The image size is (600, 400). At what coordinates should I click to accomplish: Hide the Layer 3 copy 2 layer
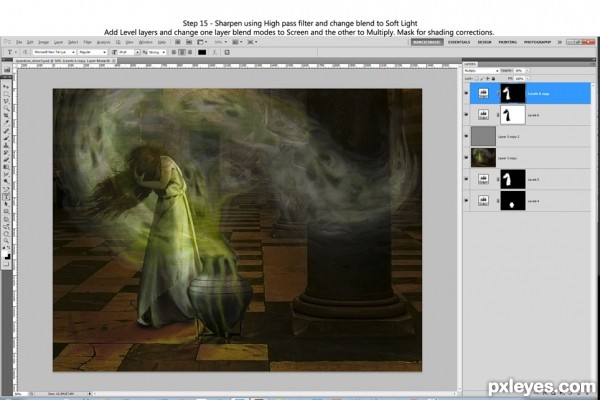466,136
